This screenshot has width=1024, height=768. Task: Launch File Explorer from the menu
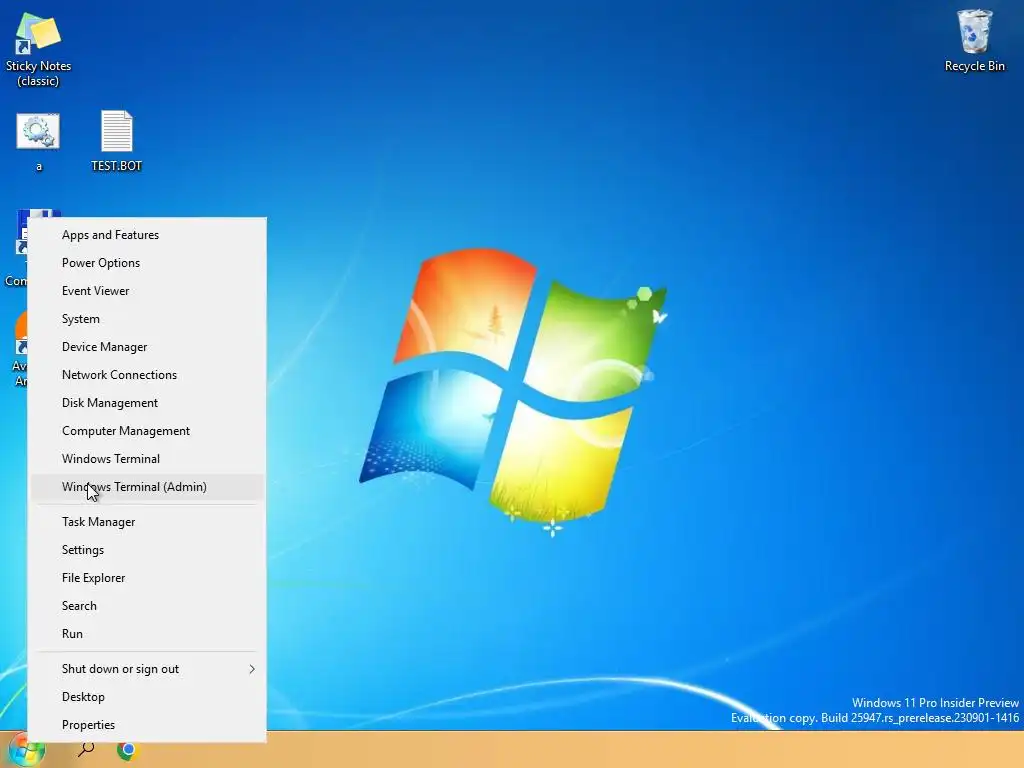pyautogui.click(x=148, y=579)
